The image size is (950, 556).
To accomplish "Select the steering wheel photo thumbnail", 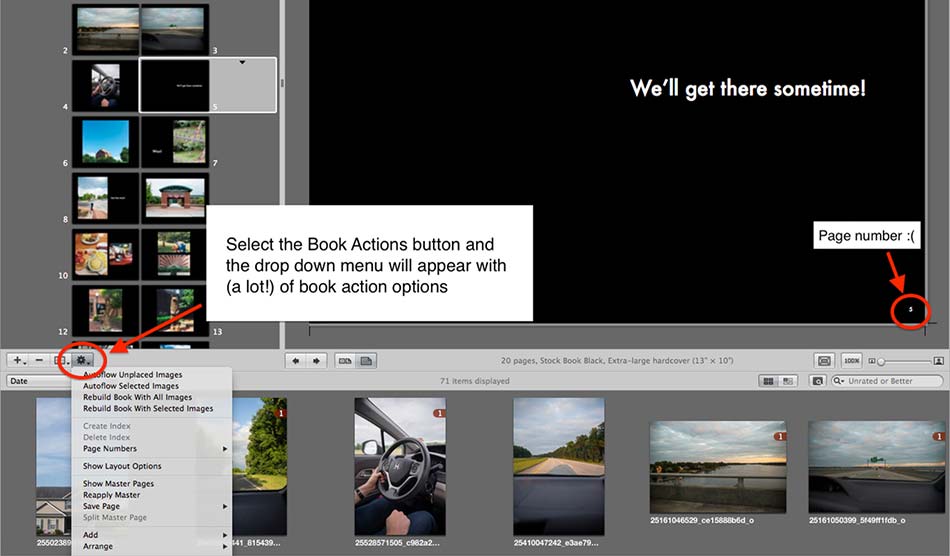I will (x=400, y=466).
